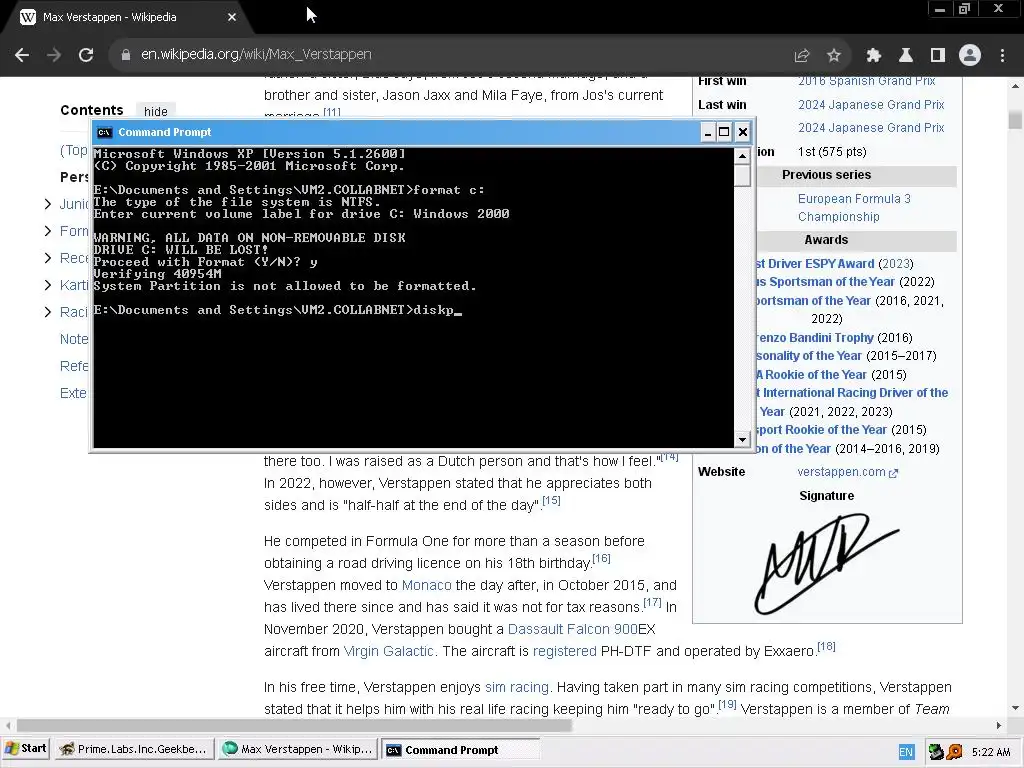Jump to citation 16 footnote
The height and width of the screenshot is (768, 1024).
pos(601,558)
